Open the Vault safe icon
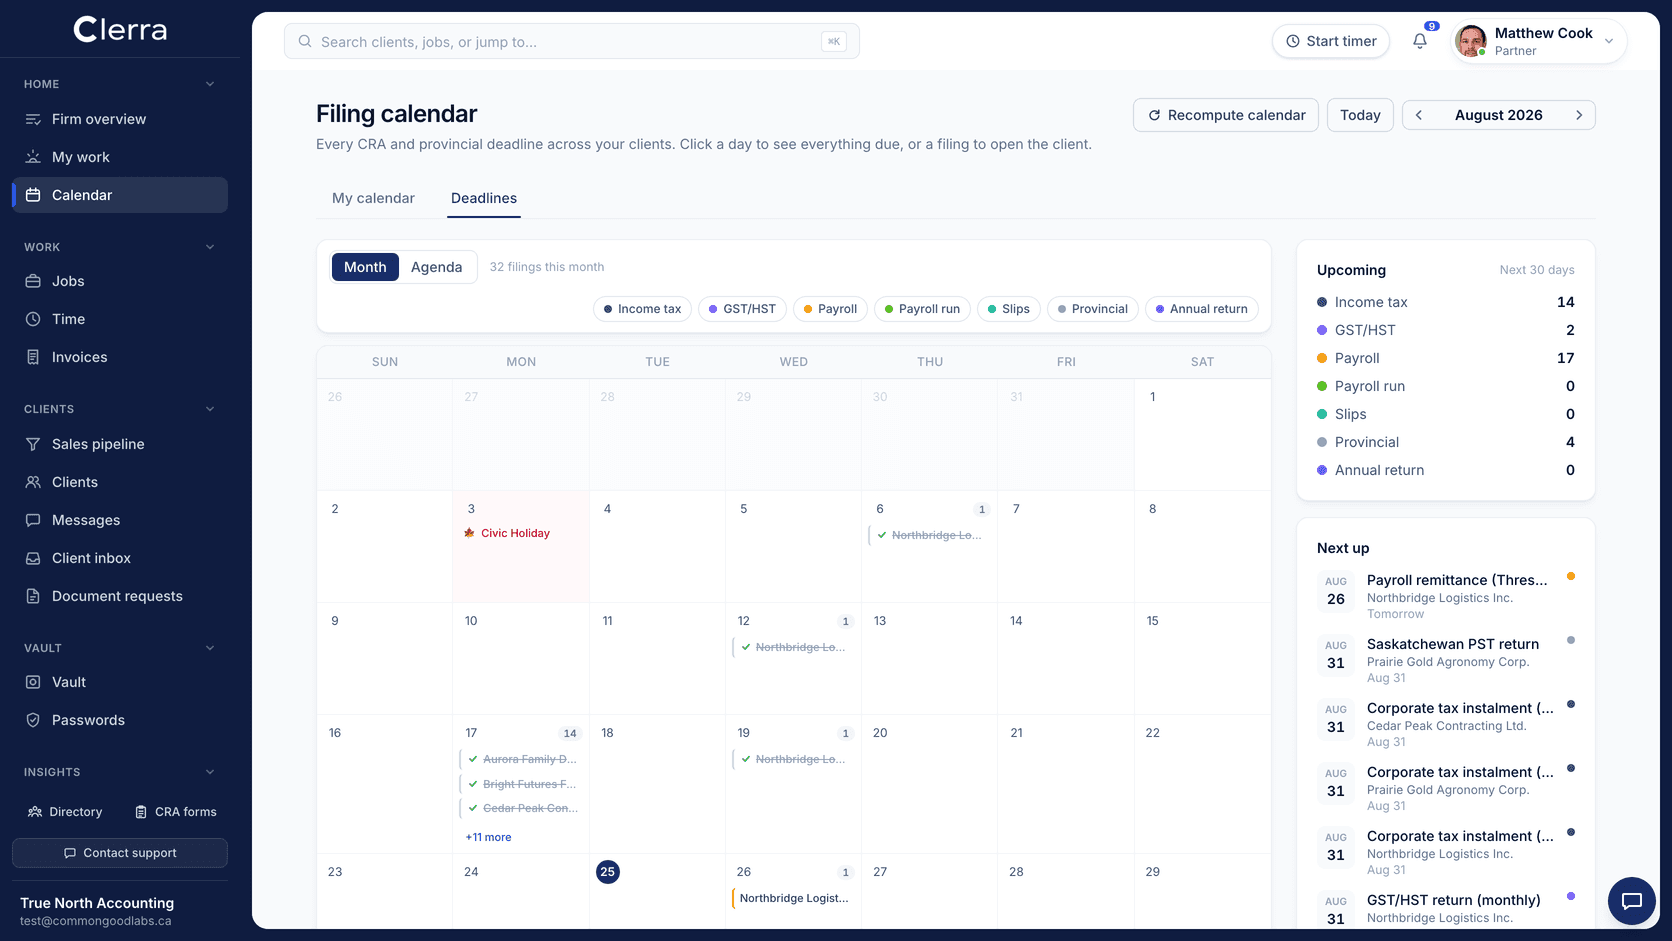Image resolution: width=1672 pixels, height=941 pixels. 33,682
